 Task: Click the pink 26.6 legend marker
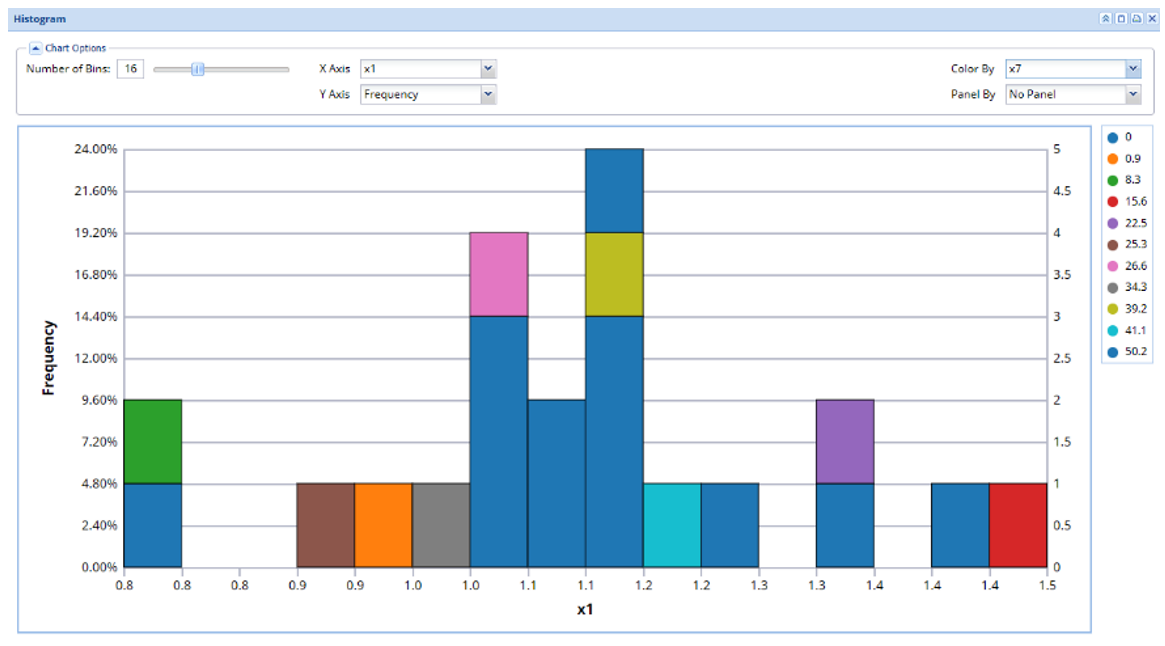(x=1112, y=266)
